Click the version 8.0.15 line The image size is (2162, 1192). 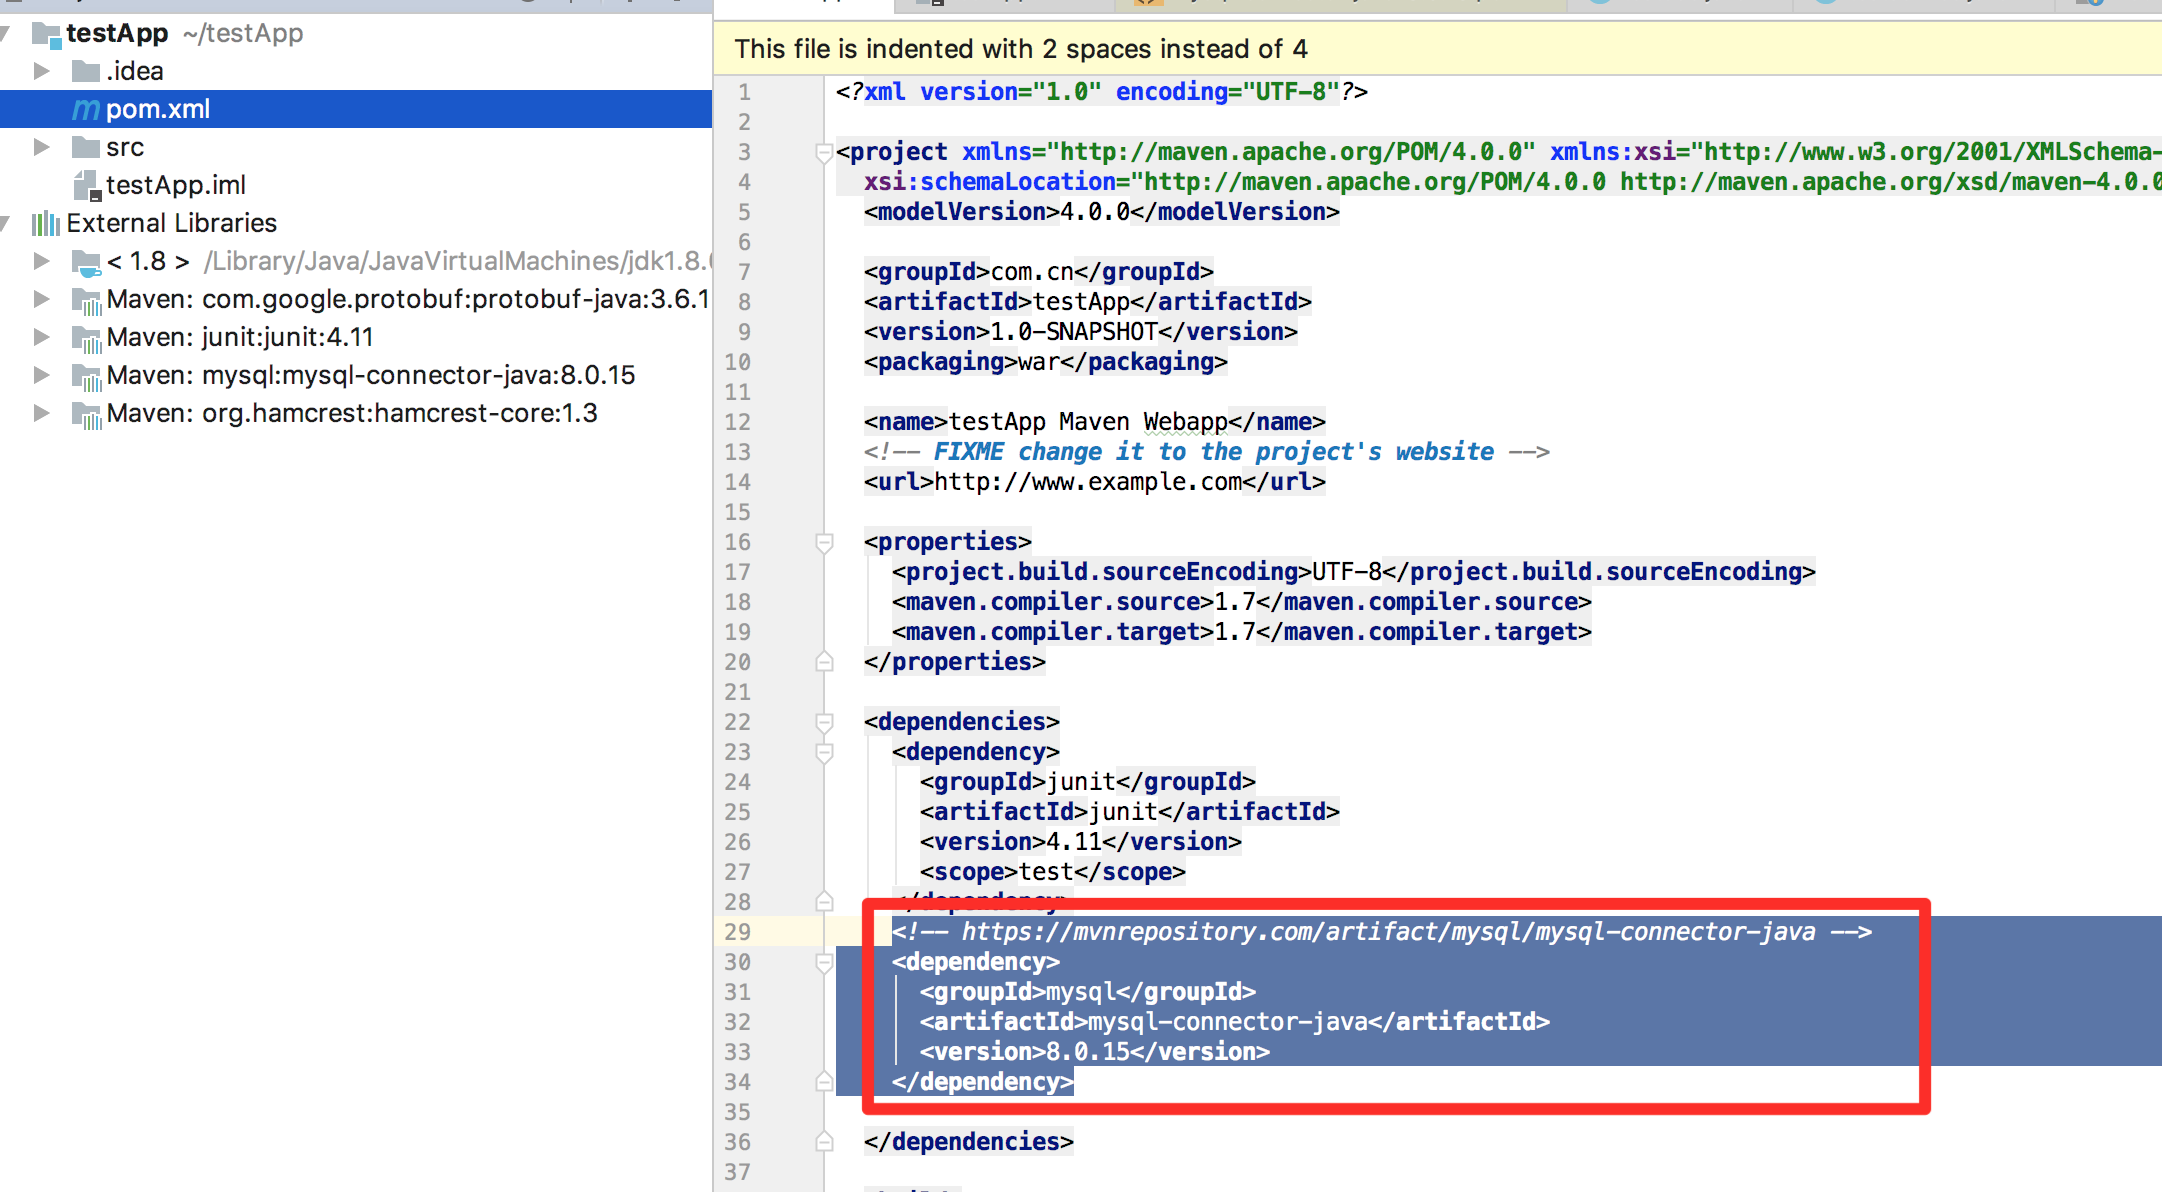click(1095, 1052)
